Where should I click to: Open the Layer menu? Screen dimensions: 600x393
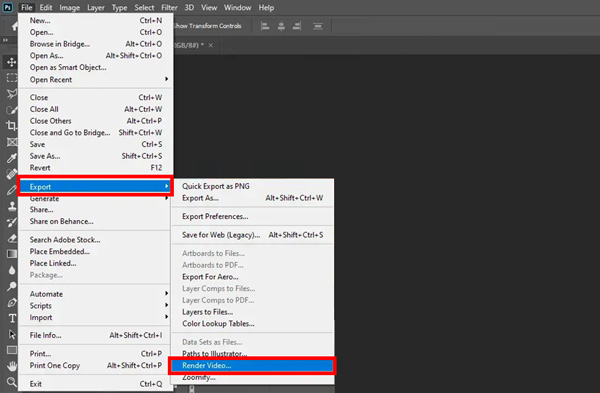click(x=95, y=7)
